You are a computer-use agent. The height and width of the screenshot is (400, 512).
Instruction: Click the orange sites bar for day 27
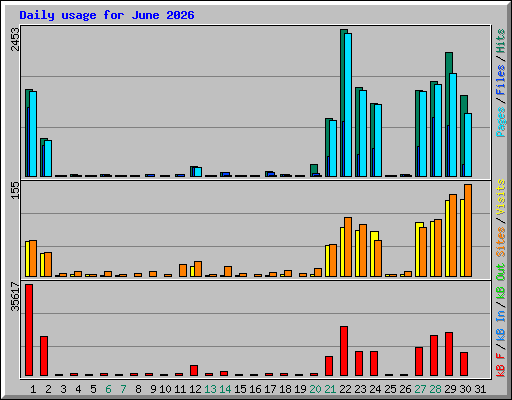pyautogui.click(x=423, y=252)
